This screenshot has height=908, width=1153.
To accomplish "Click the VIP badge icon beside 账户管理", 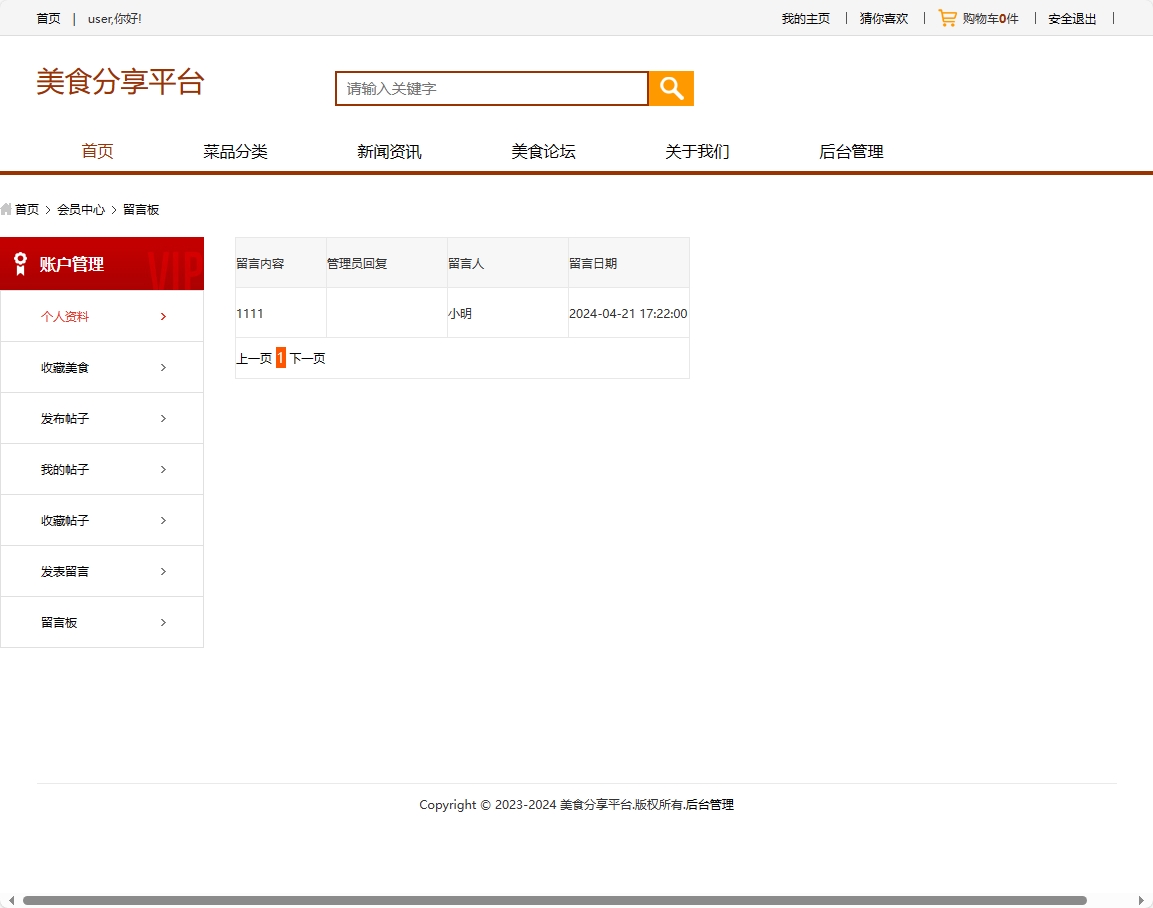I will tap(20, 263).
